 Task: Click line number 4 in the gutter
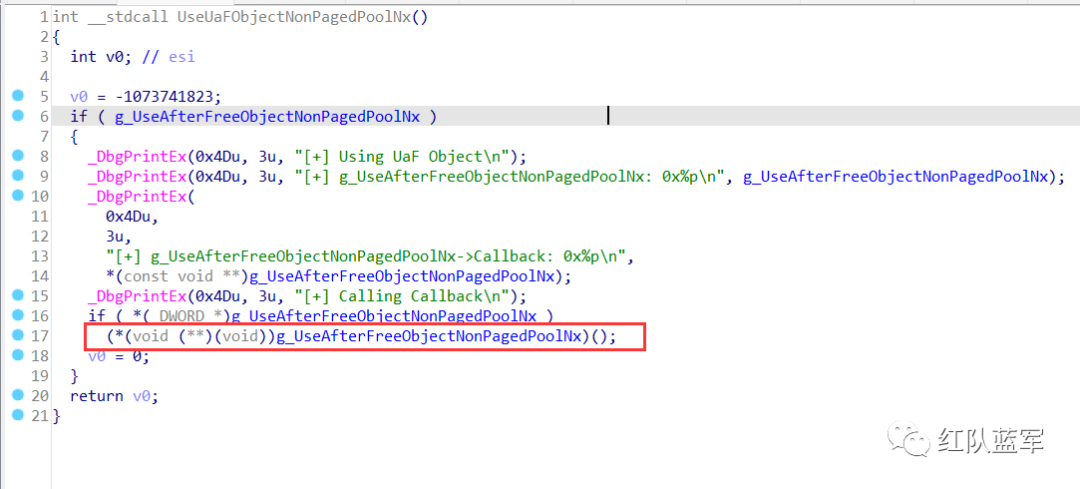coord(44,76)
